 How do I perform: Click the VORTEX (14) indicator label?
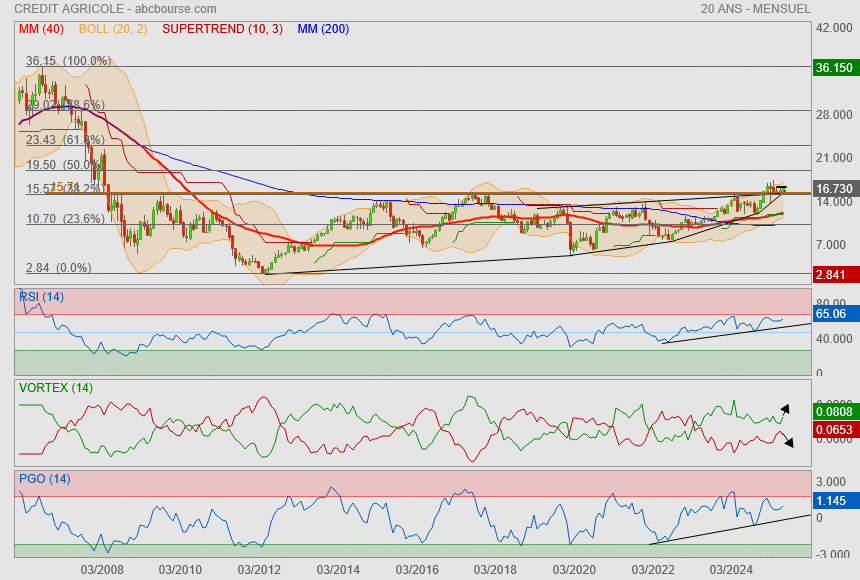click(x=55, y=388)
